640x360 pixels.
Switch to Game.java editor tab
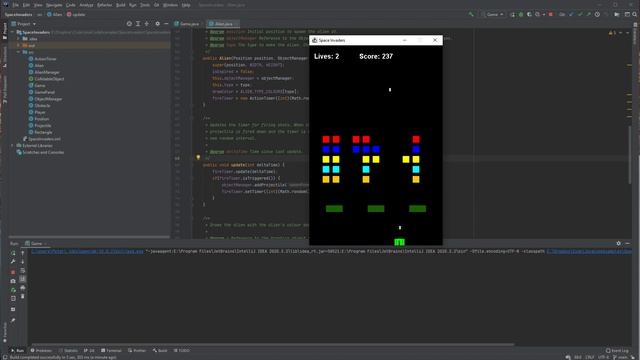point(187,24)
